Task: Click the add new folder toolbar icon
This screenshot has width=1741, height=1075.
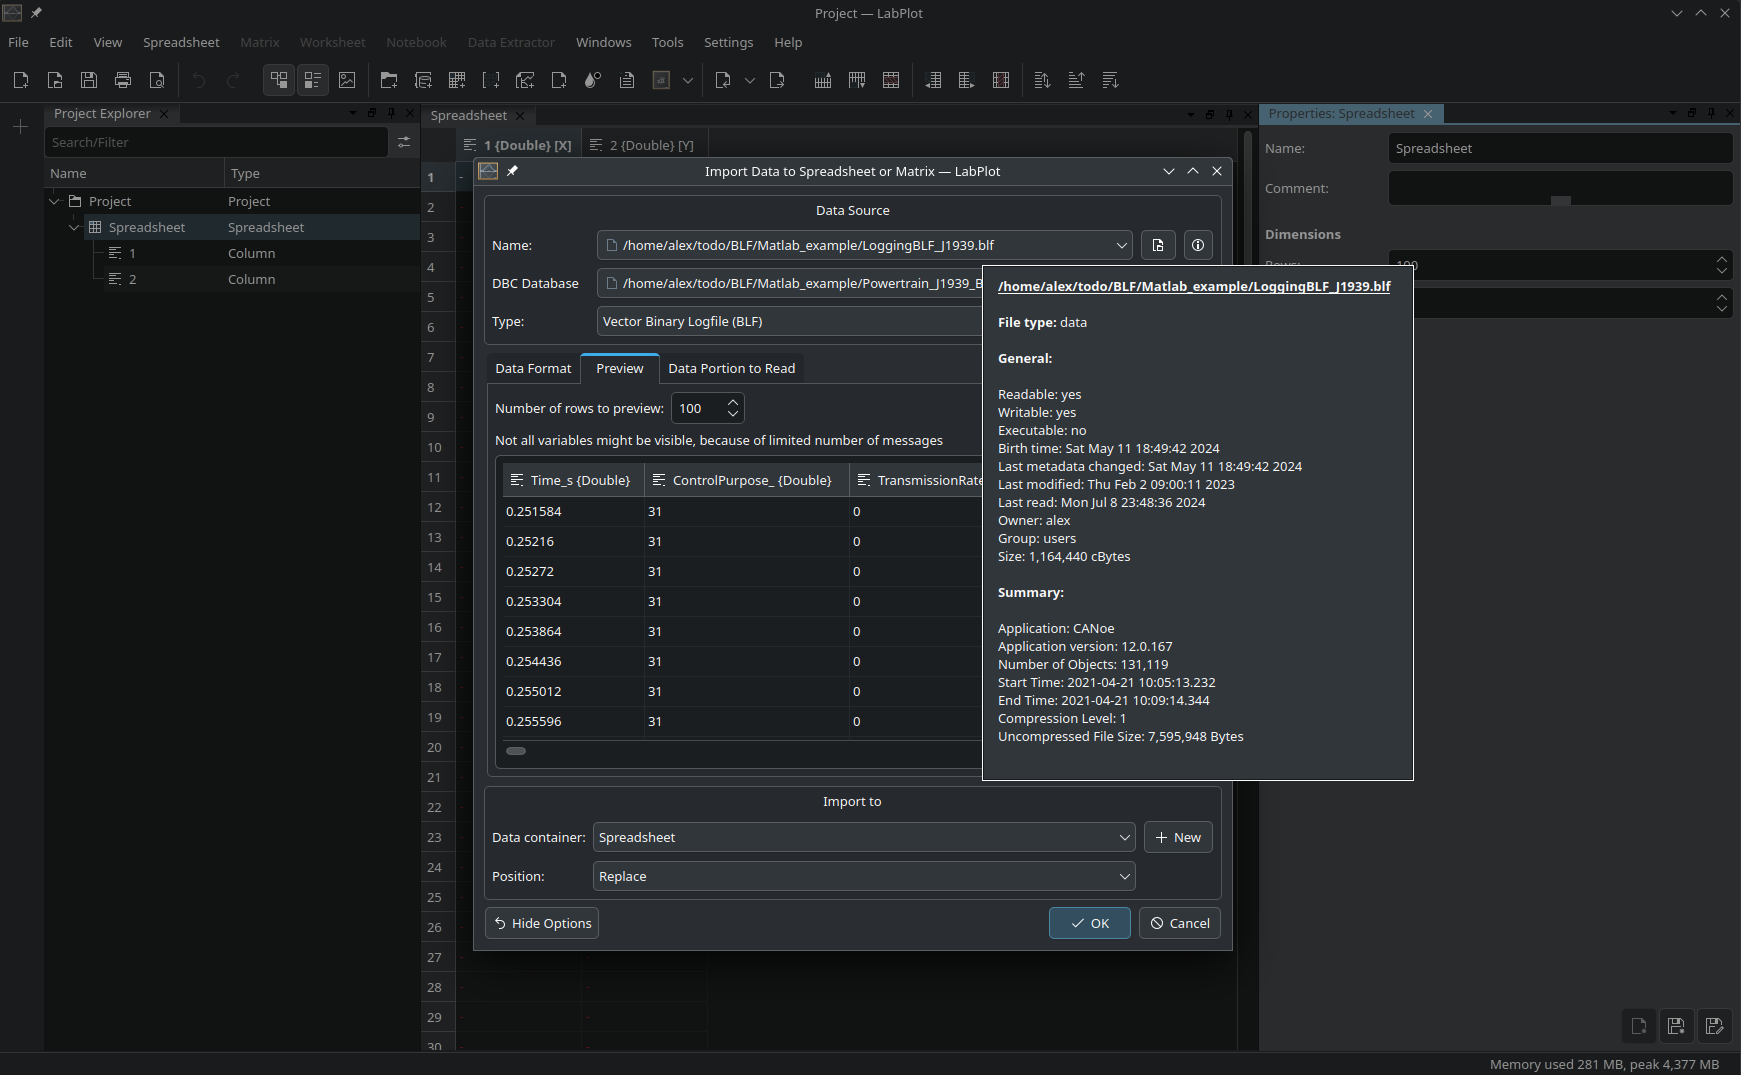Action: (389, 80)
